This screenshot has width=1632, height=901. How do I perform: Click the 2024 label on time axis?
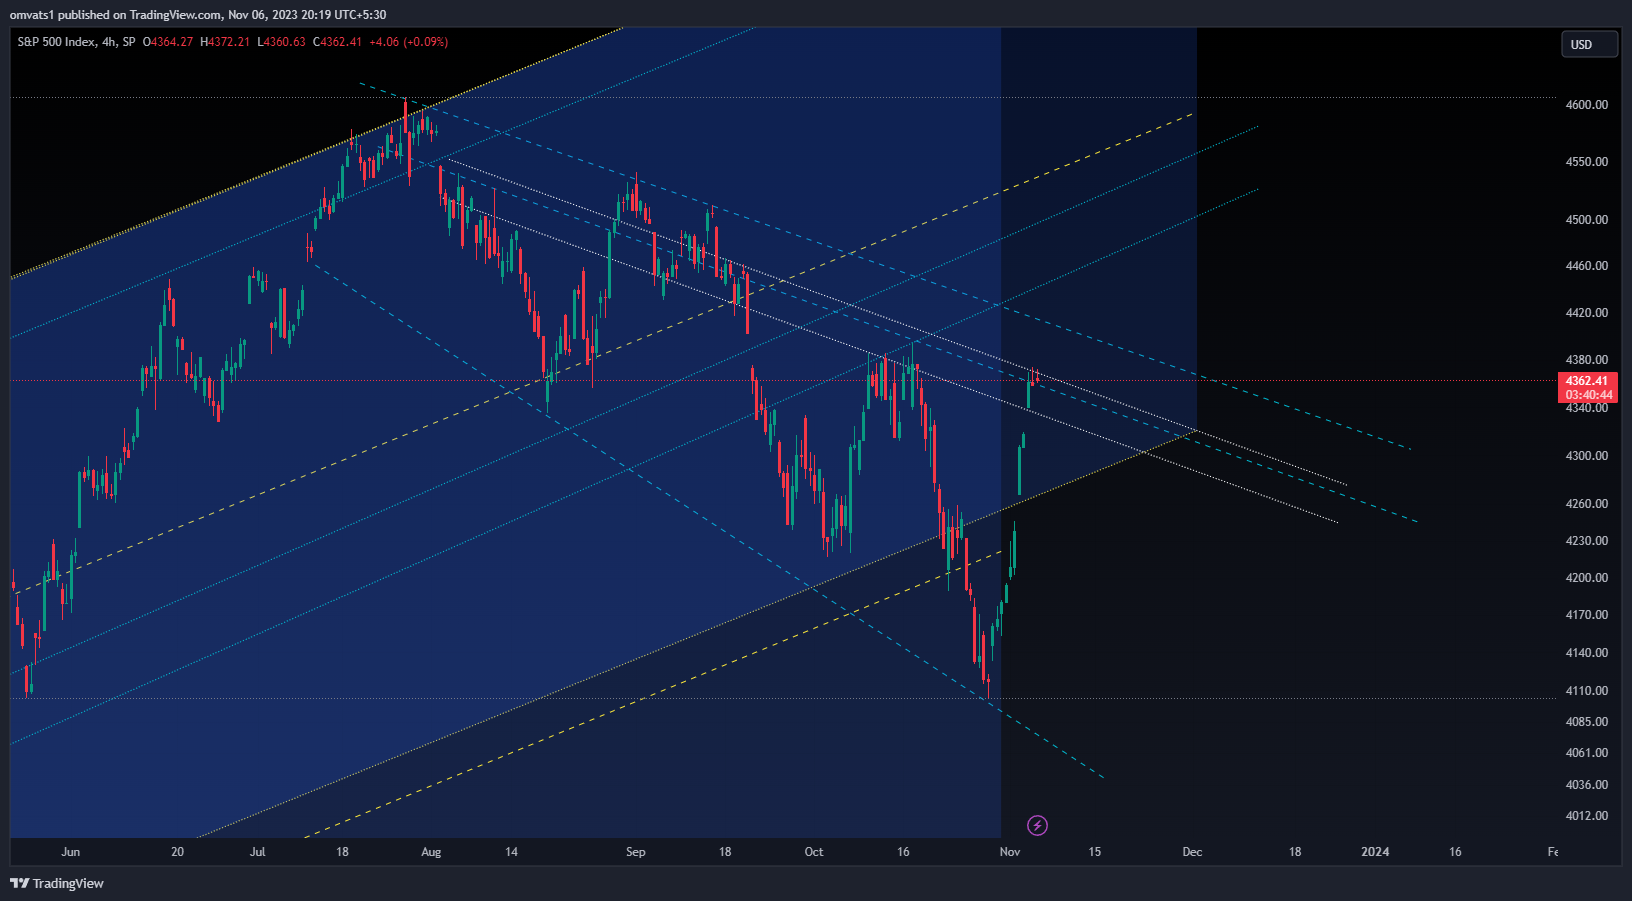pos(1375,852)
